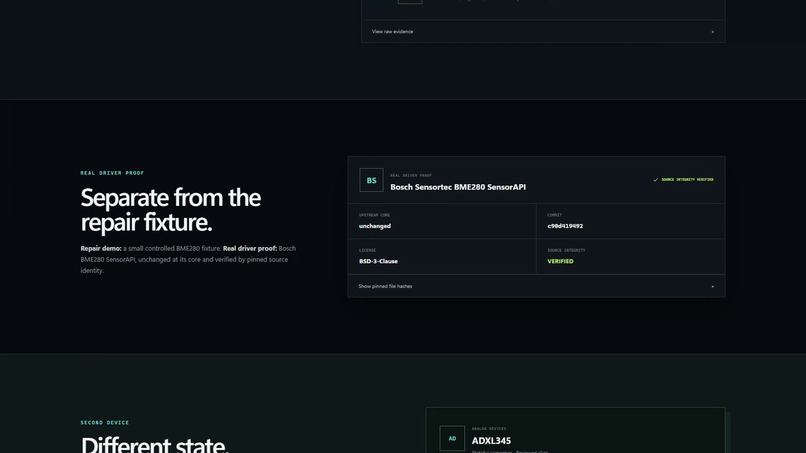Expand Show pinned file hashes
The width and height of the screenshot is (806, 453).
point(536,286)
